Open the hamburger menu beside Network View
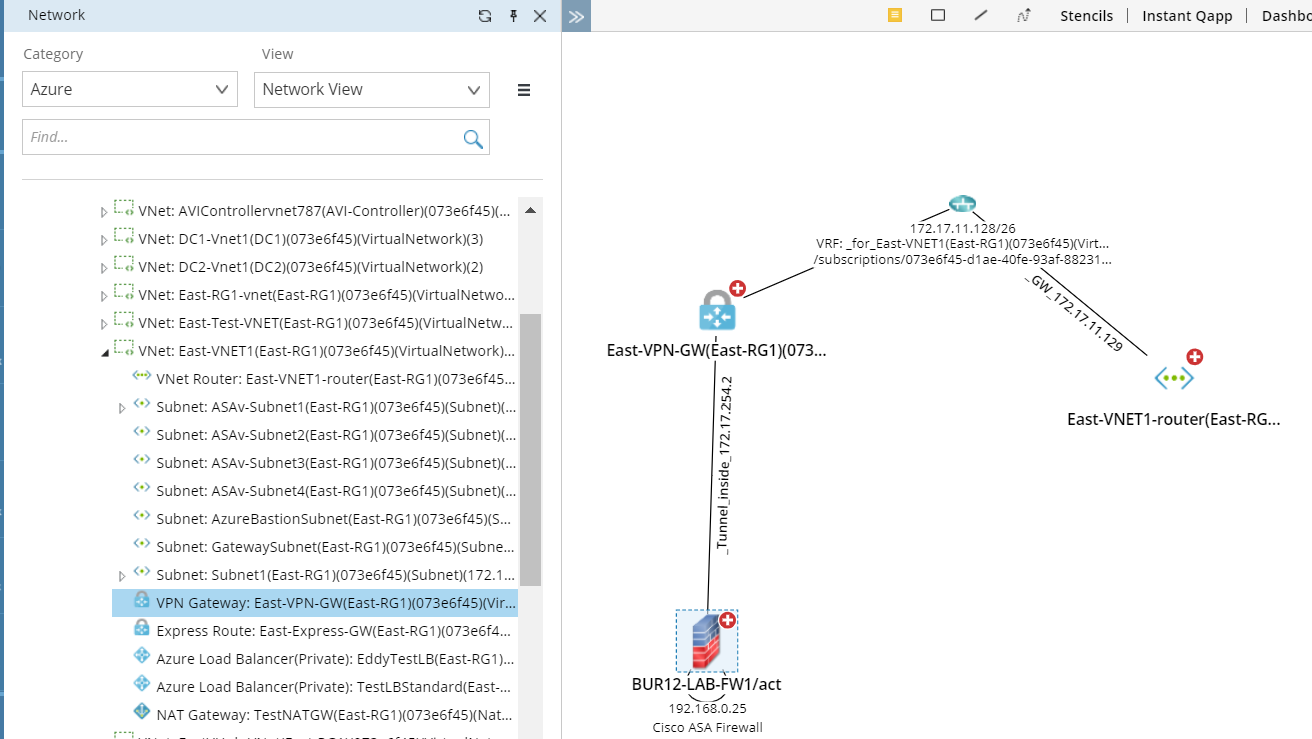Image resolution: width=1312 pixels, height=739 pixels. 524,90
